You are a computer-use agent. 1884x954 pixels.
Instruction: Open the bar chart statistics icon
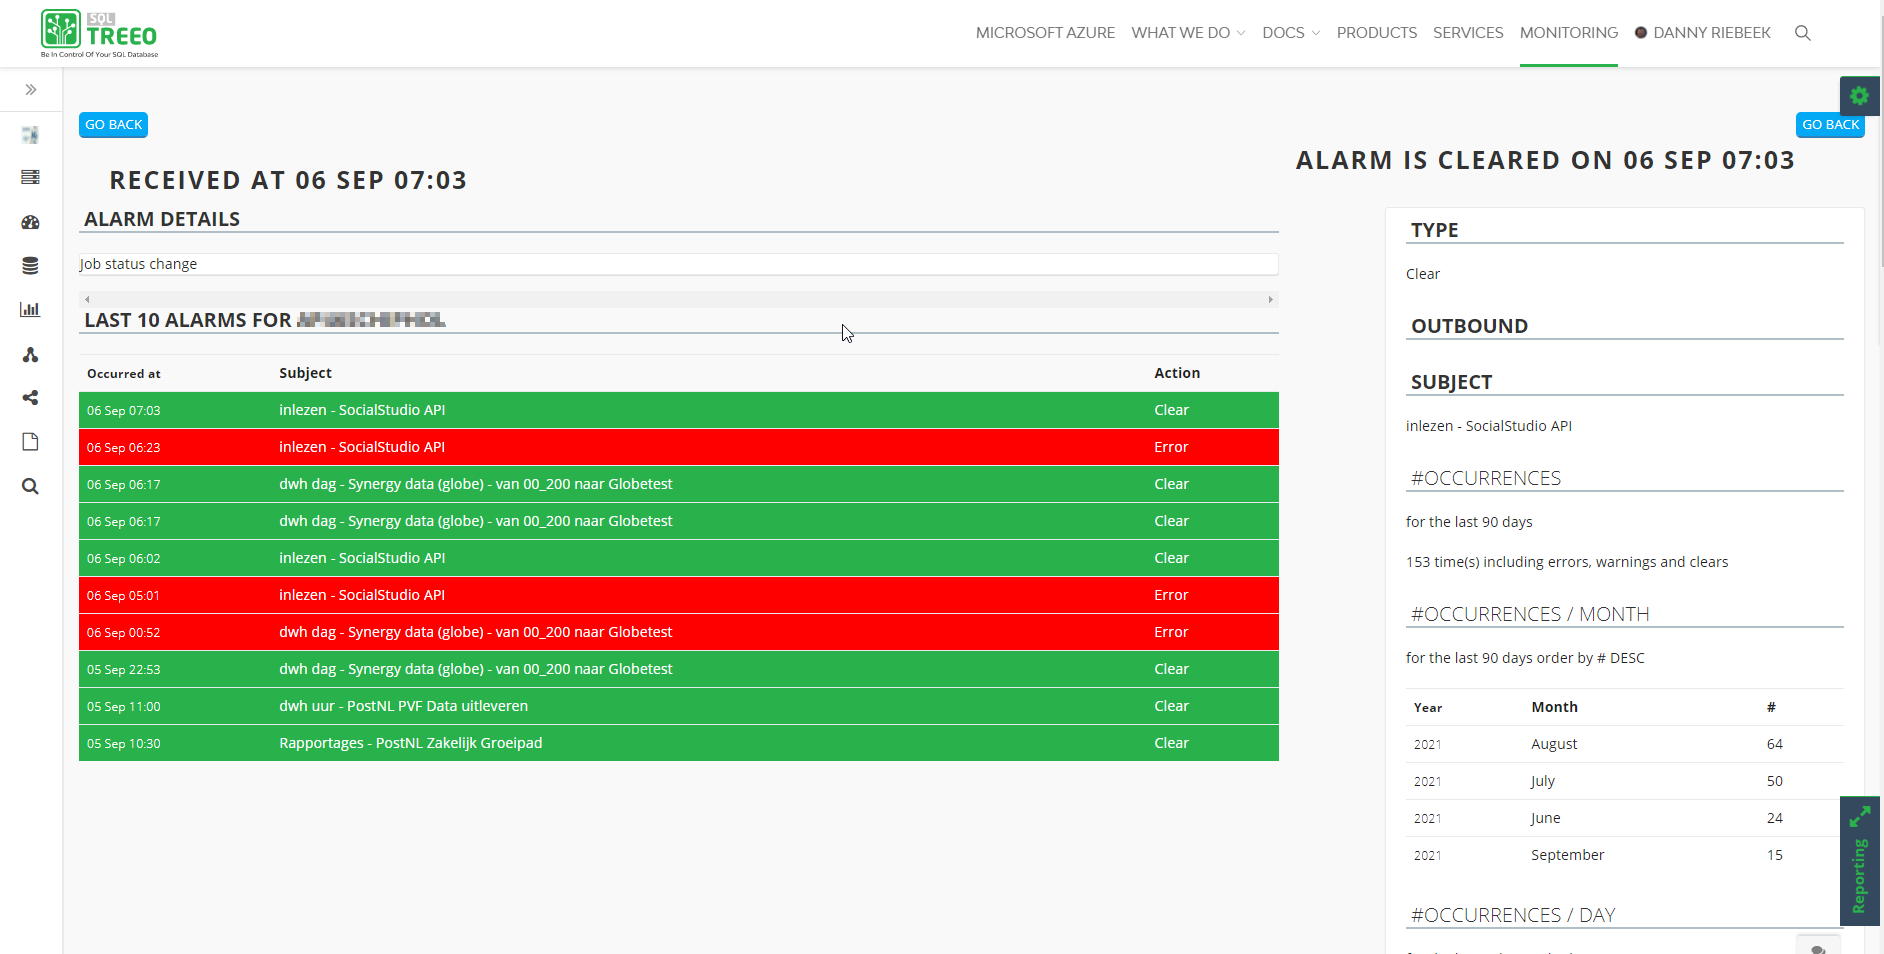tap(30, 309)
